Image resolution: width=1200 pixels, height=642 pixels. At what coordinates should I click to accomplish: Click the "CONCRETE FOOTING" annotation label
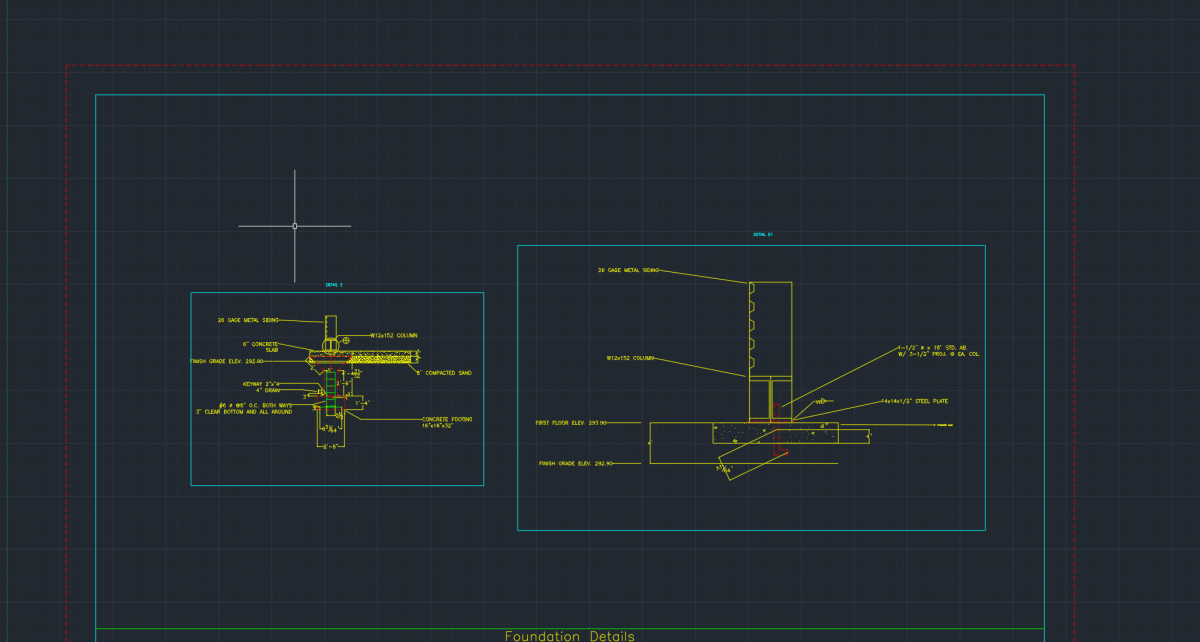[446, 419]
